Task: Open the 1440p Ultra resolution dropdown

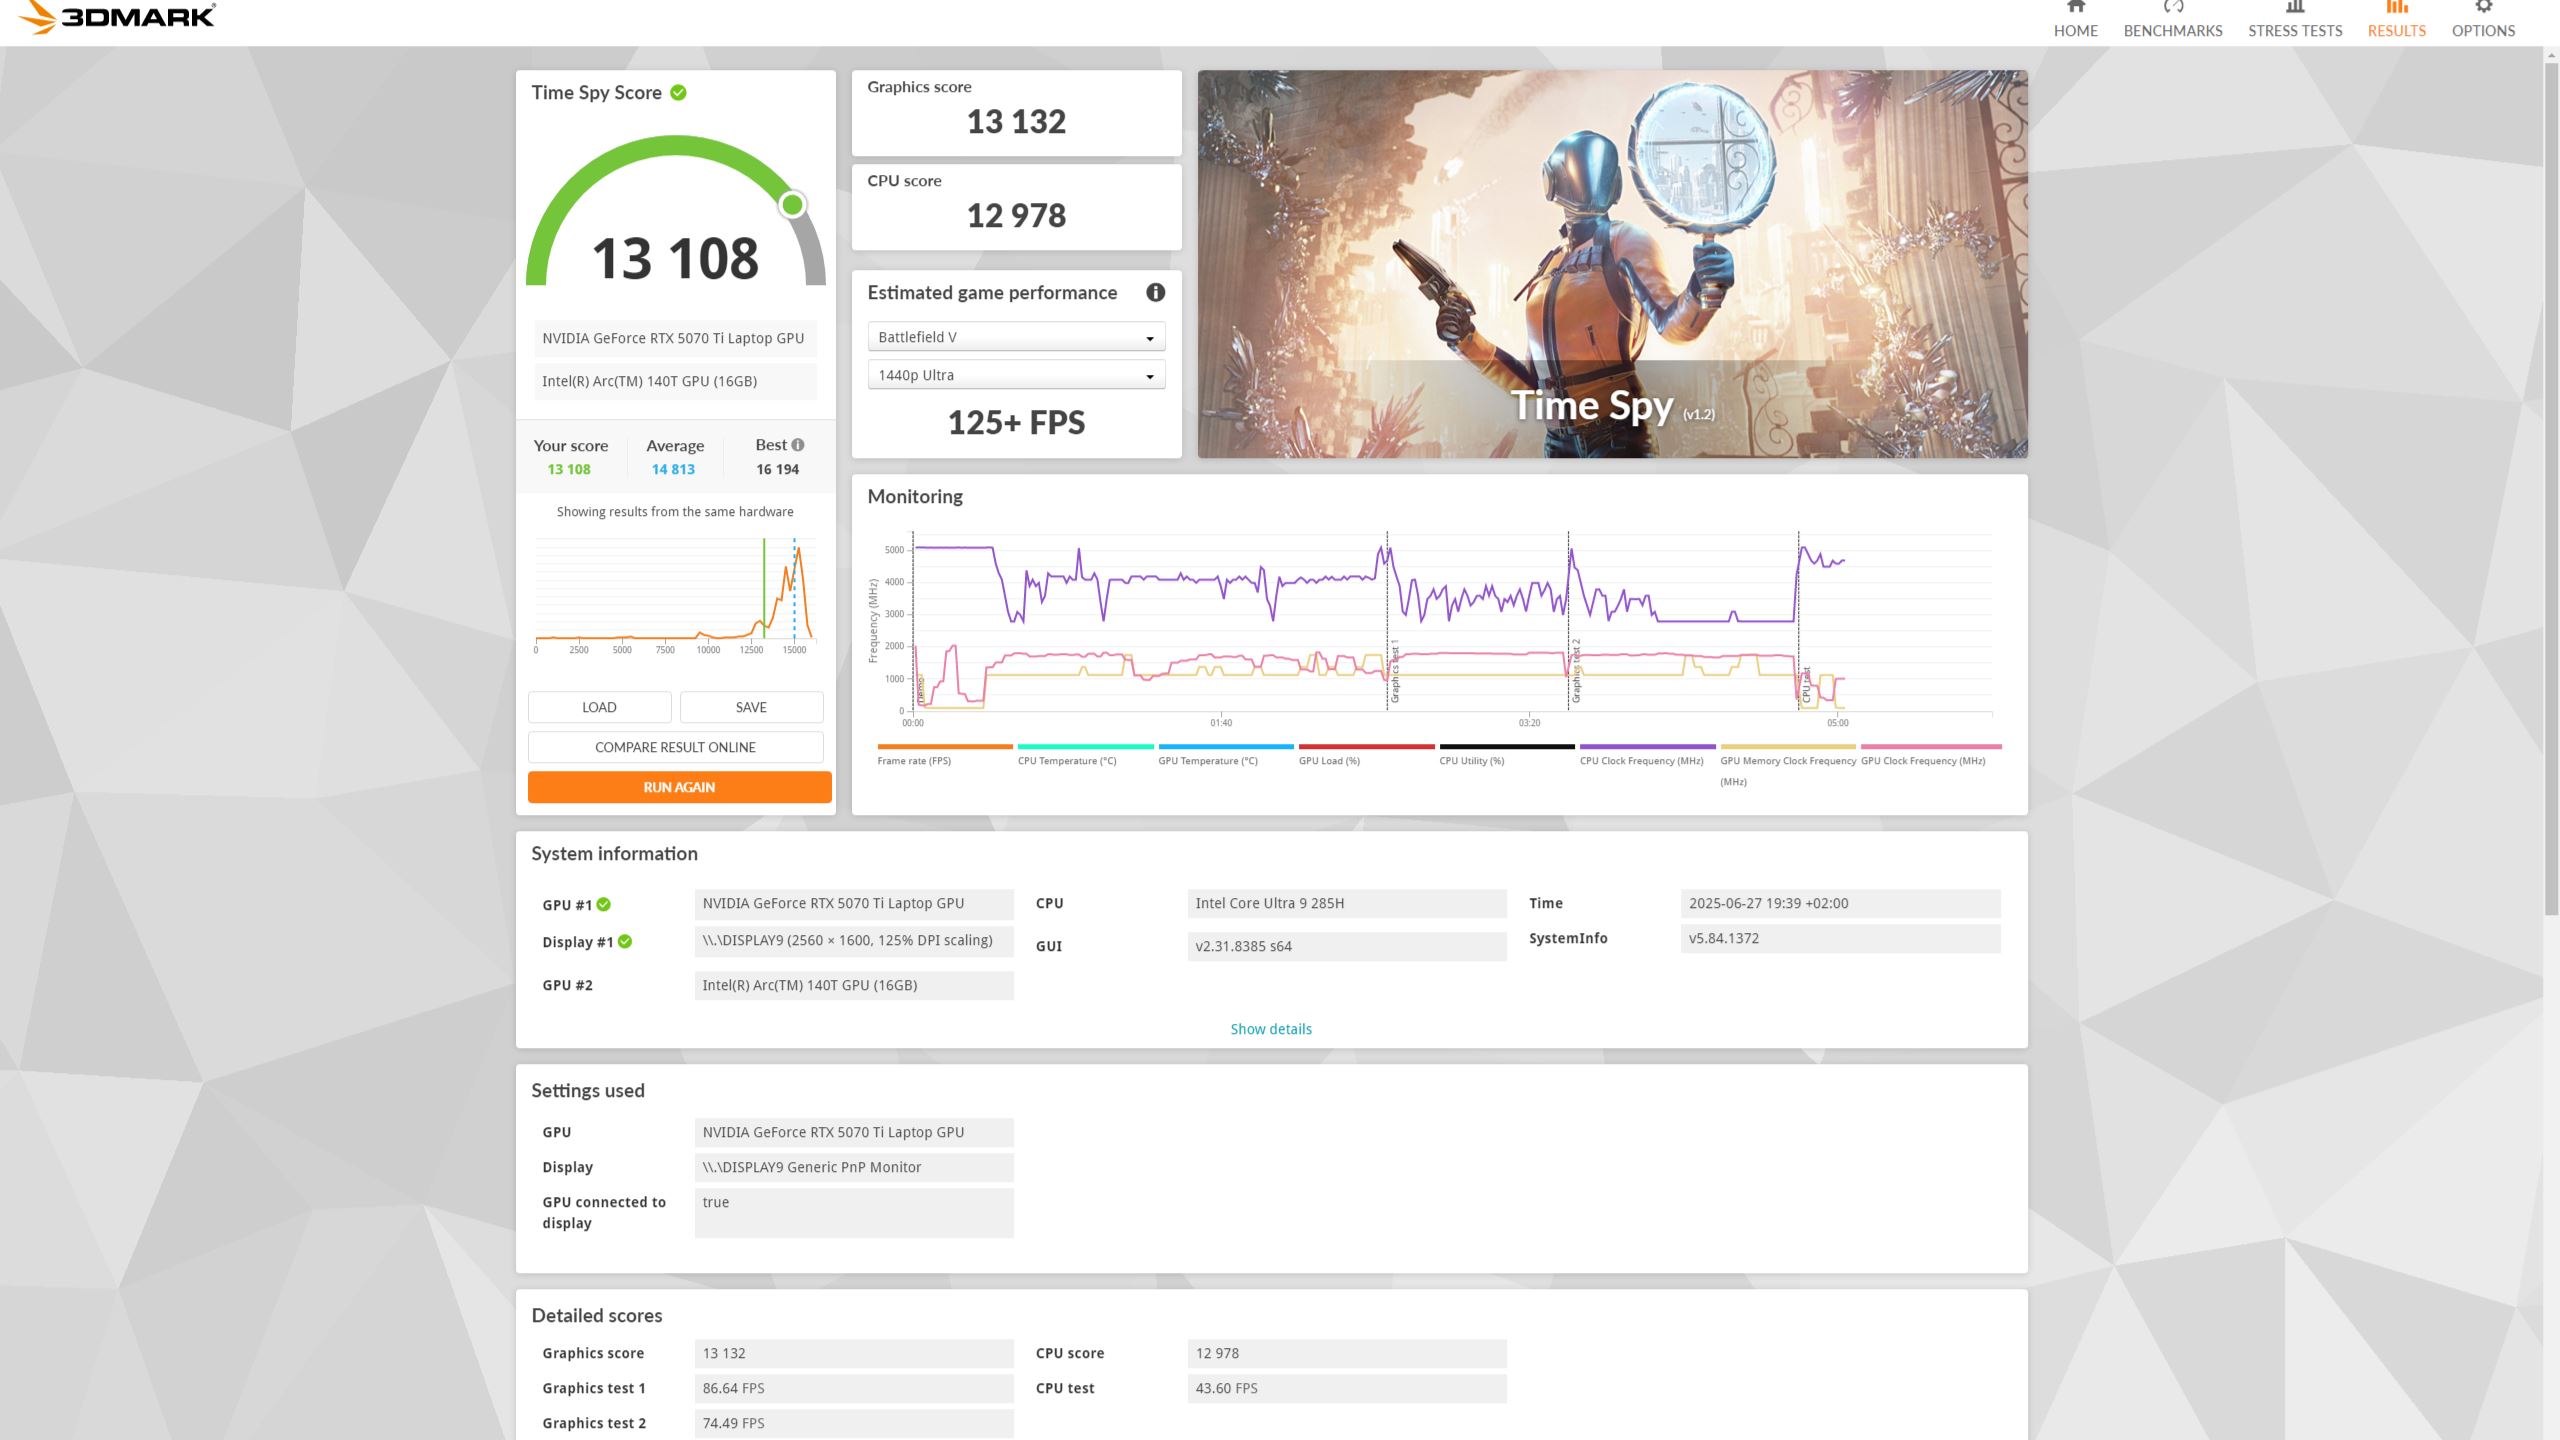Action: [1016, 375]
